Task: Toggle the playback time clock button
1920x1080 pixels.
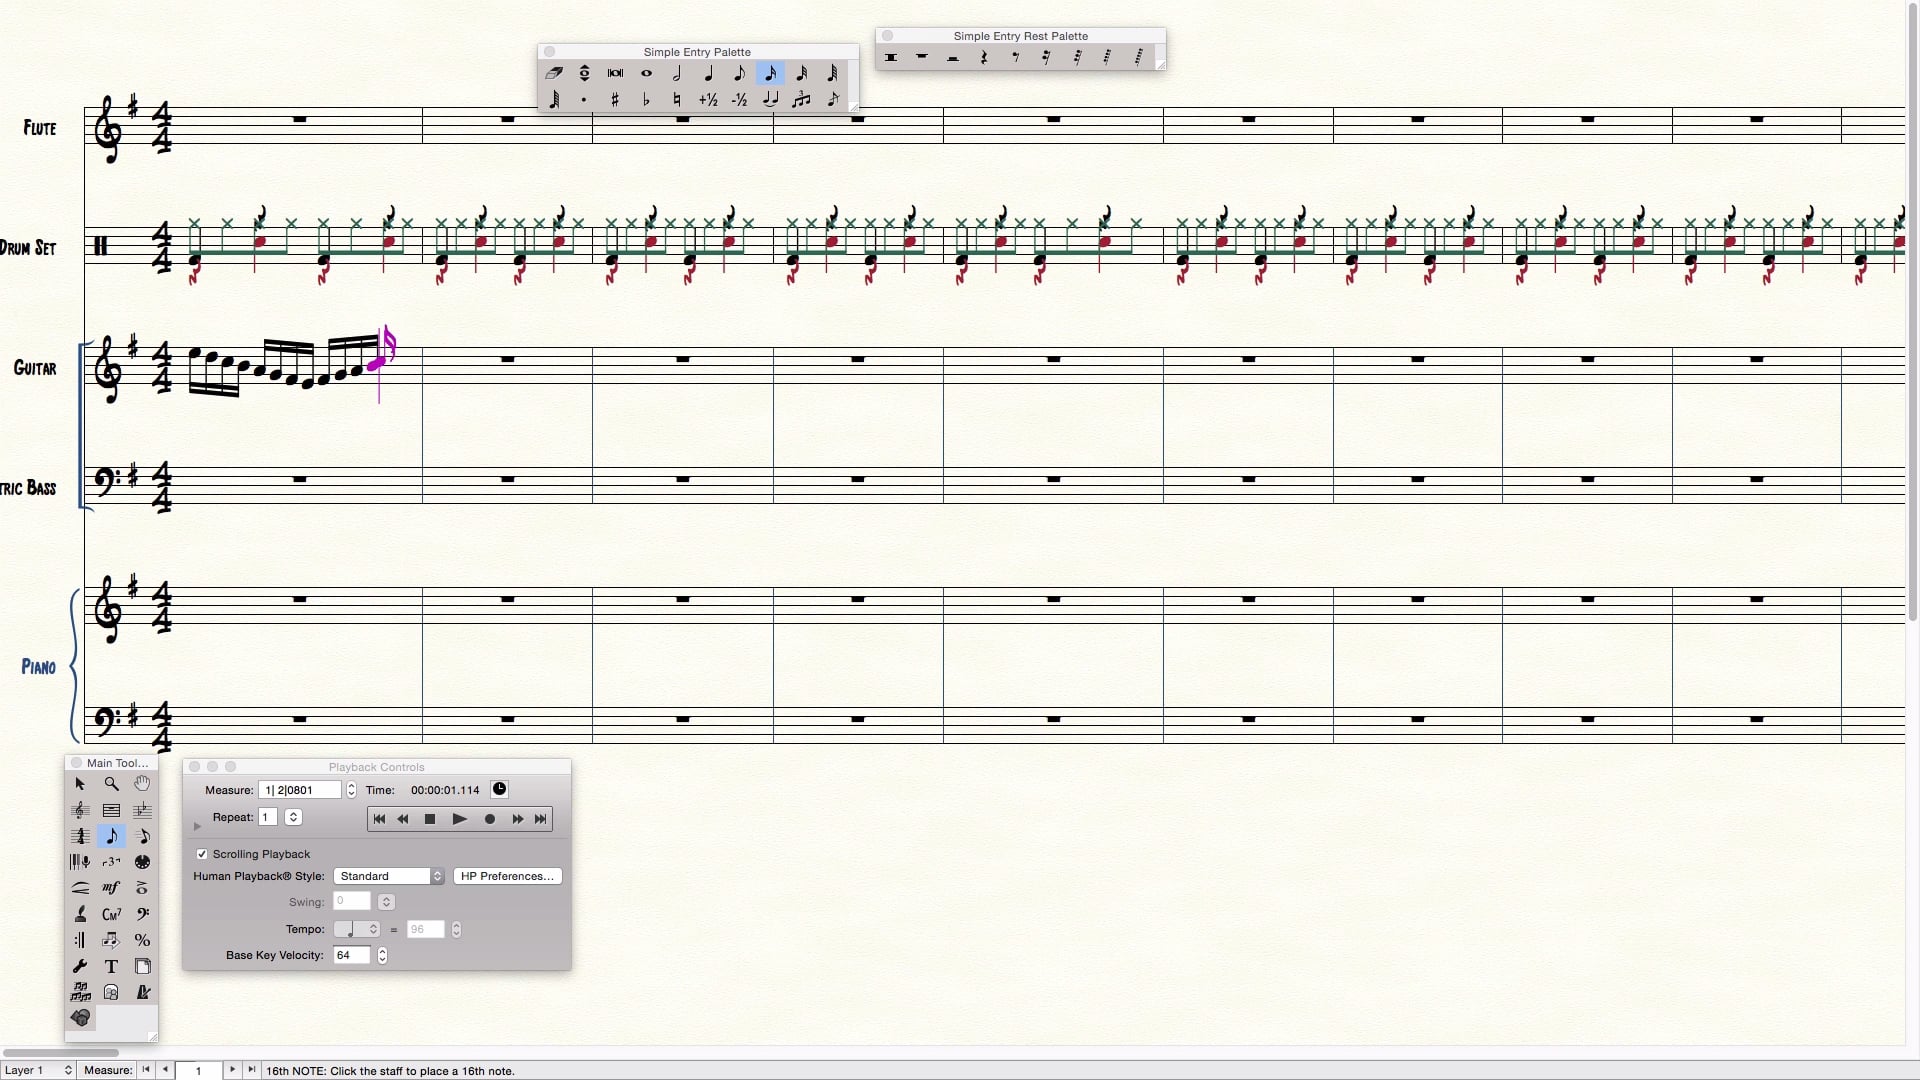Action: (x=499, y=790)
